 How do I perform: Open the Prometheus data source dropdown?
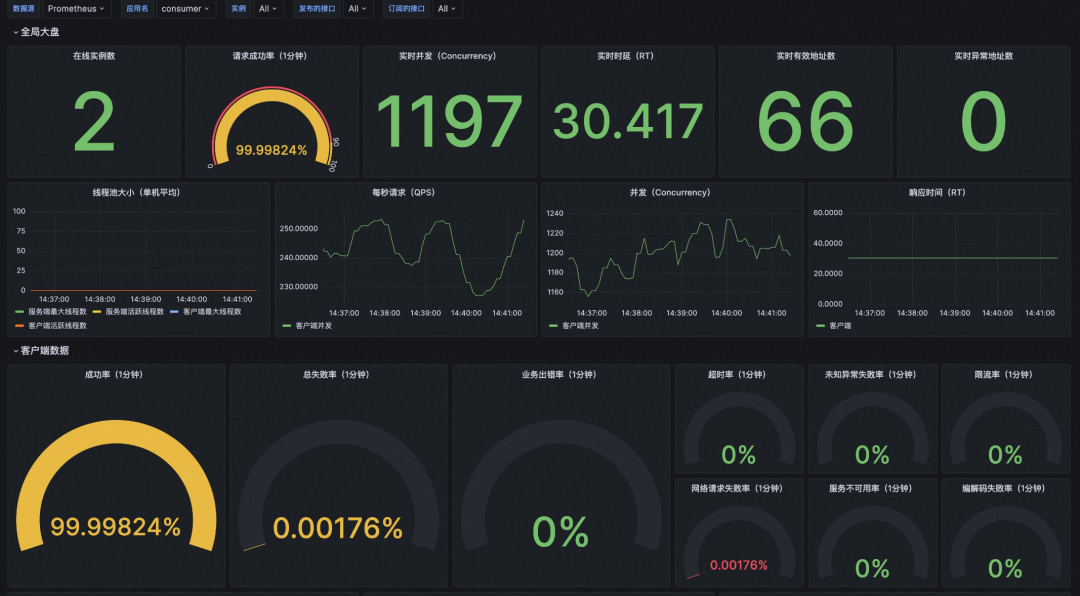click(x=76, y=9)
